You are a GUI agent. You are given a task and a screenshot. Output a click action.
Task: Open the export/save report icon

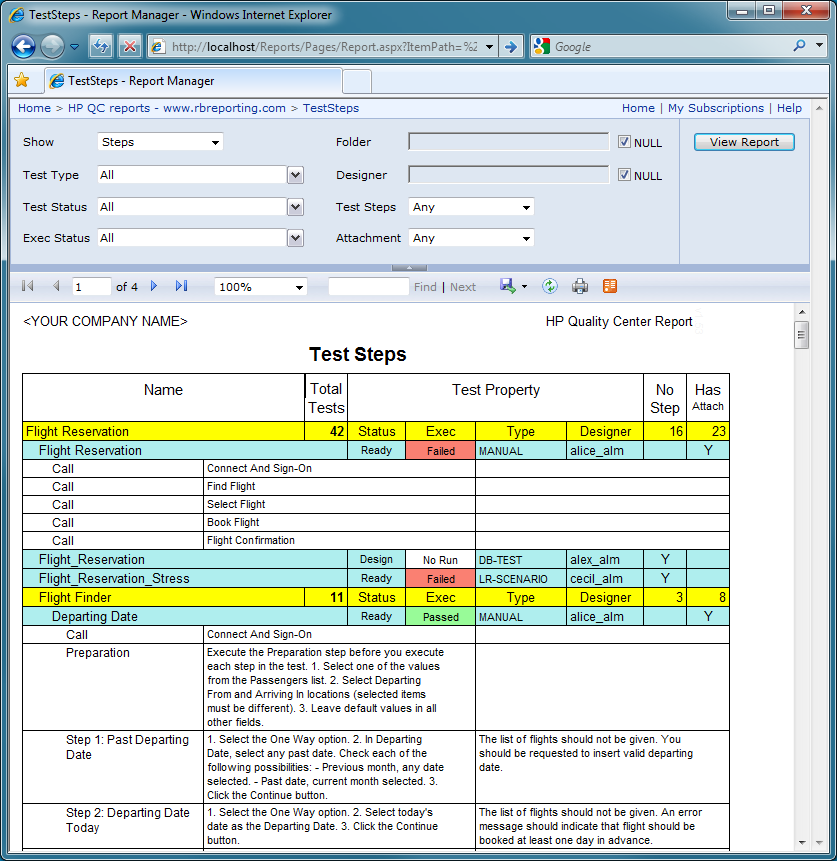click(x=508, y=286)
